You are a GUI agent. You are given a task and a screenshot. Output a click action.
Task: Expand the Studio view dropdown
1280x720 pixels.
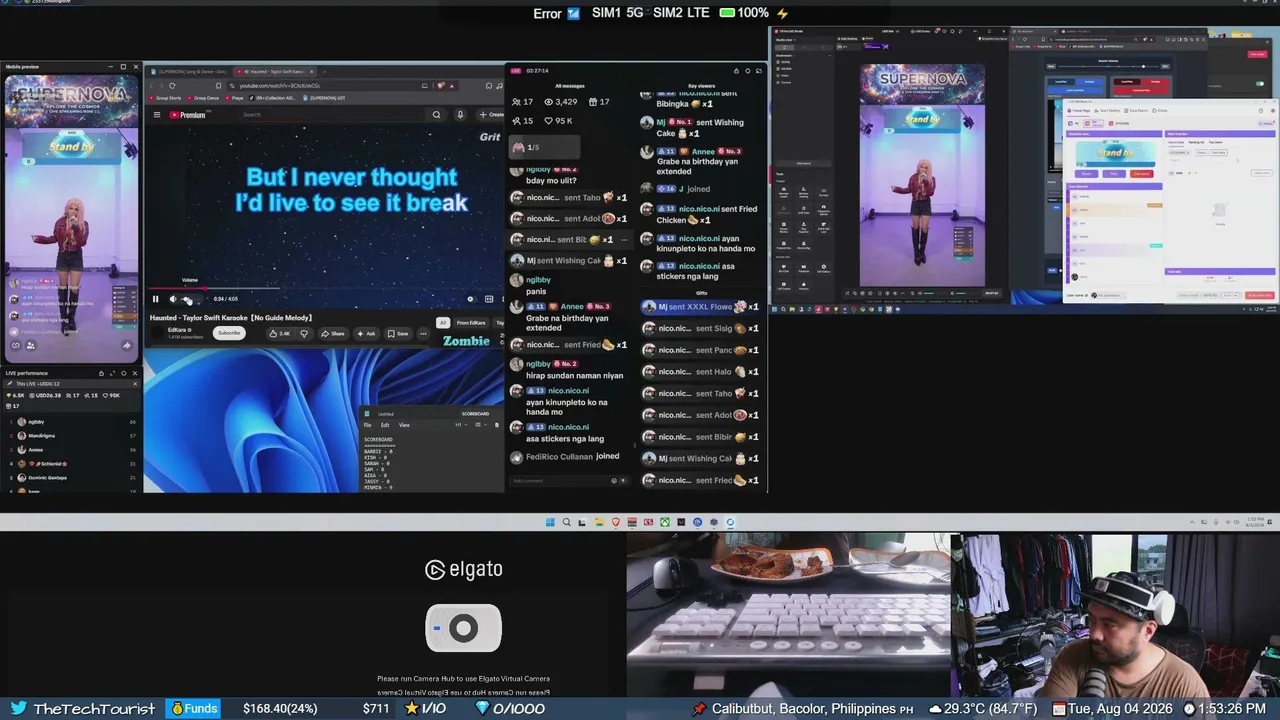coord(786,40)
